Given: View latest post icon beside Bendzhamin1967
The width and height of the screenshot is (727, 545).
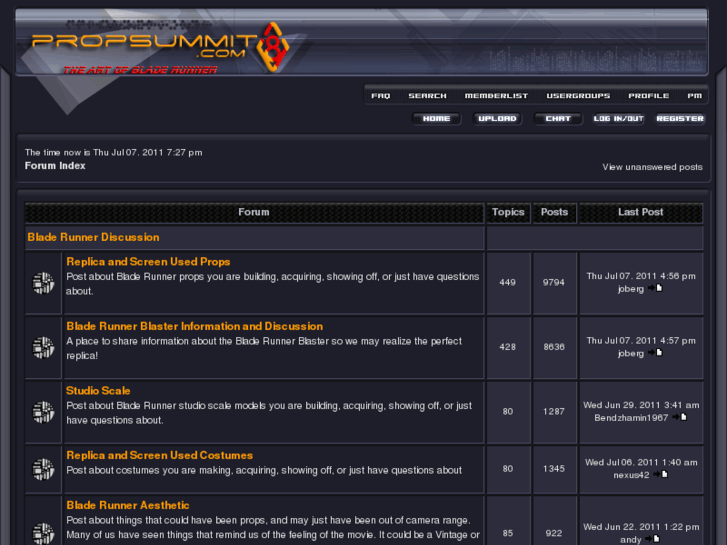Looking at the screenshot, I should pos(680,417).
